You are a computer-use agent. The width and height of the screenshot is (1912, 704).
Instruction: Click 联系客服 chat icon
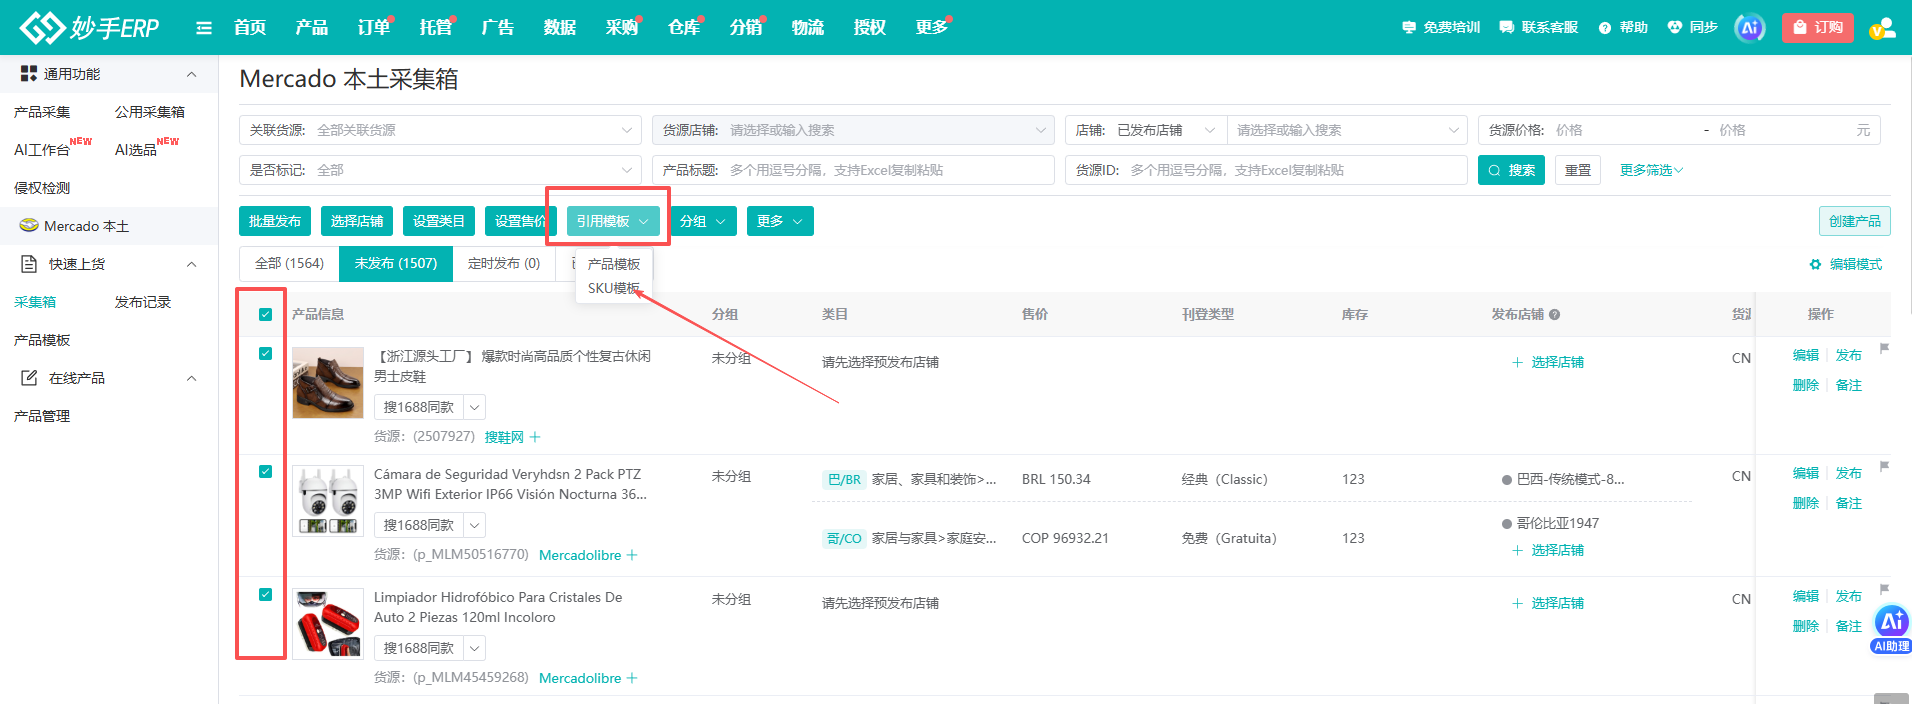click(x=1506, y=28)
